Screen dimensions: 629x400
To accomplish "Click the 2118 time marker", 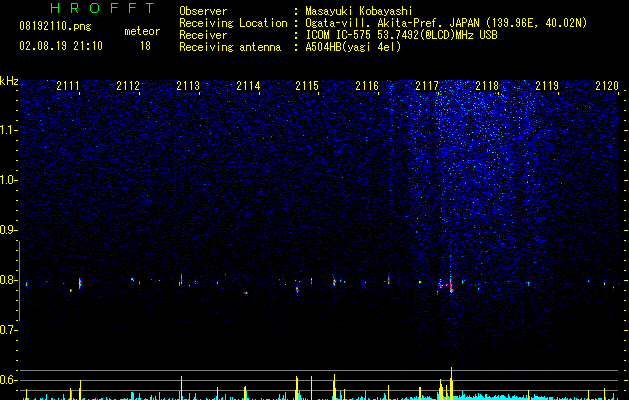I will coord(487,85).
